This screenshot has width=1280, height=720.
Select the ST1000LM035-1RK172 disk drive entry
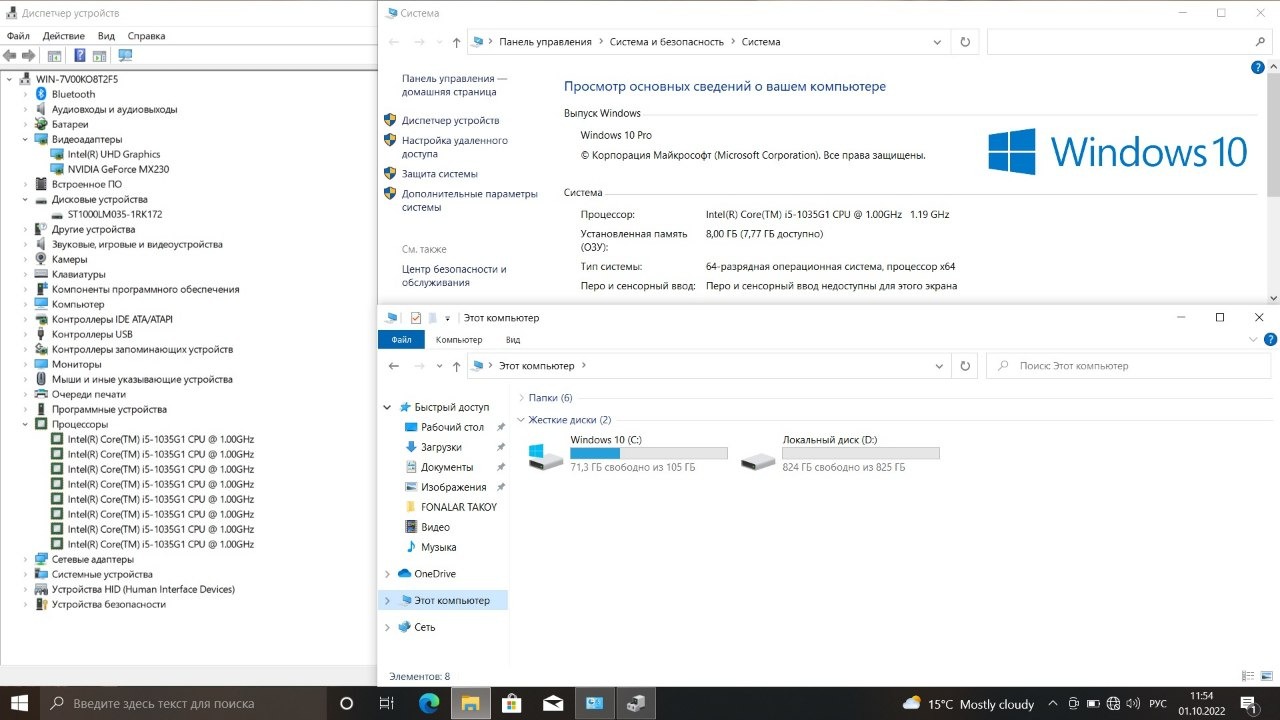pos(115,214)
